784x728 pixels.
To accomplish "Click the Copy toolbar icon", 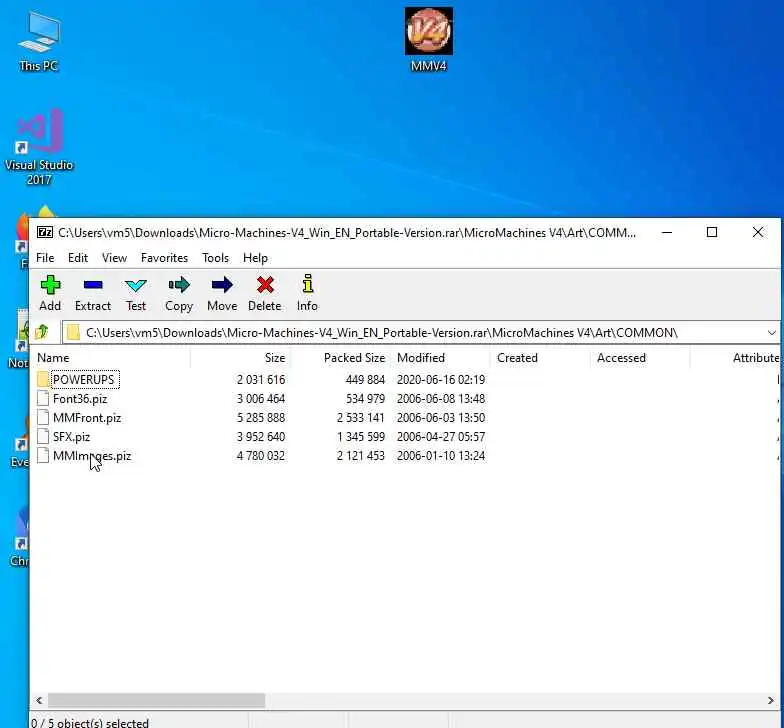I will 179,285.
